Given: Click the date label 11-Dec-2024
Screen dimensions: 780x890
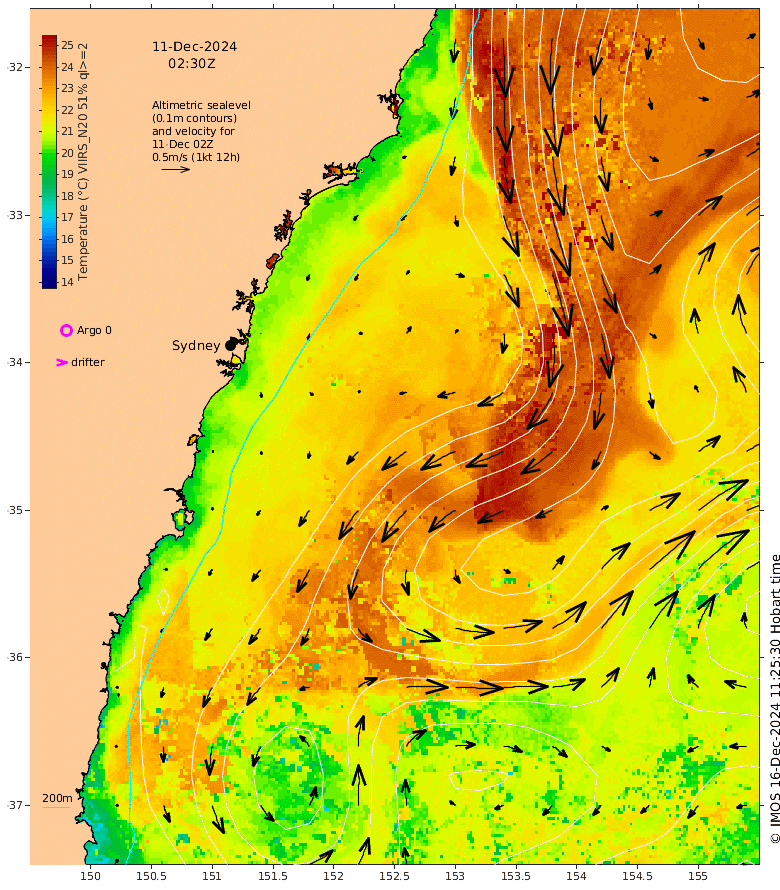Looking at the screenshot, I should [x=194, y=47].
